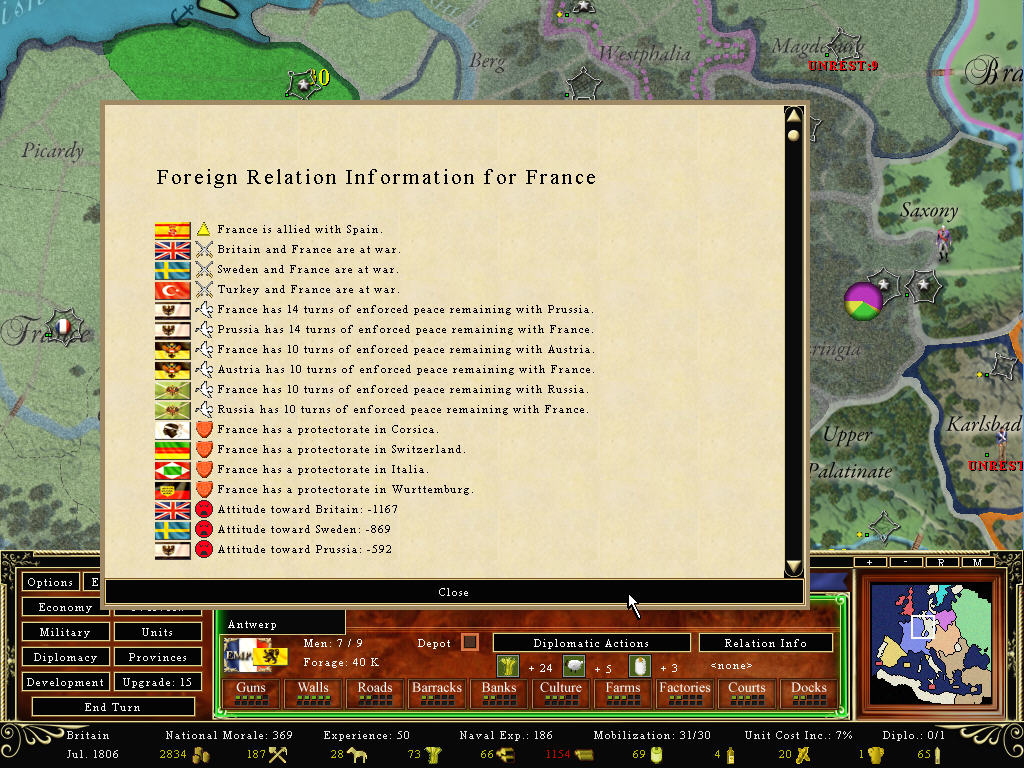This screenshot has width=1024, height=768.
Task: Open the Development screen
Action: coord(65,682)
